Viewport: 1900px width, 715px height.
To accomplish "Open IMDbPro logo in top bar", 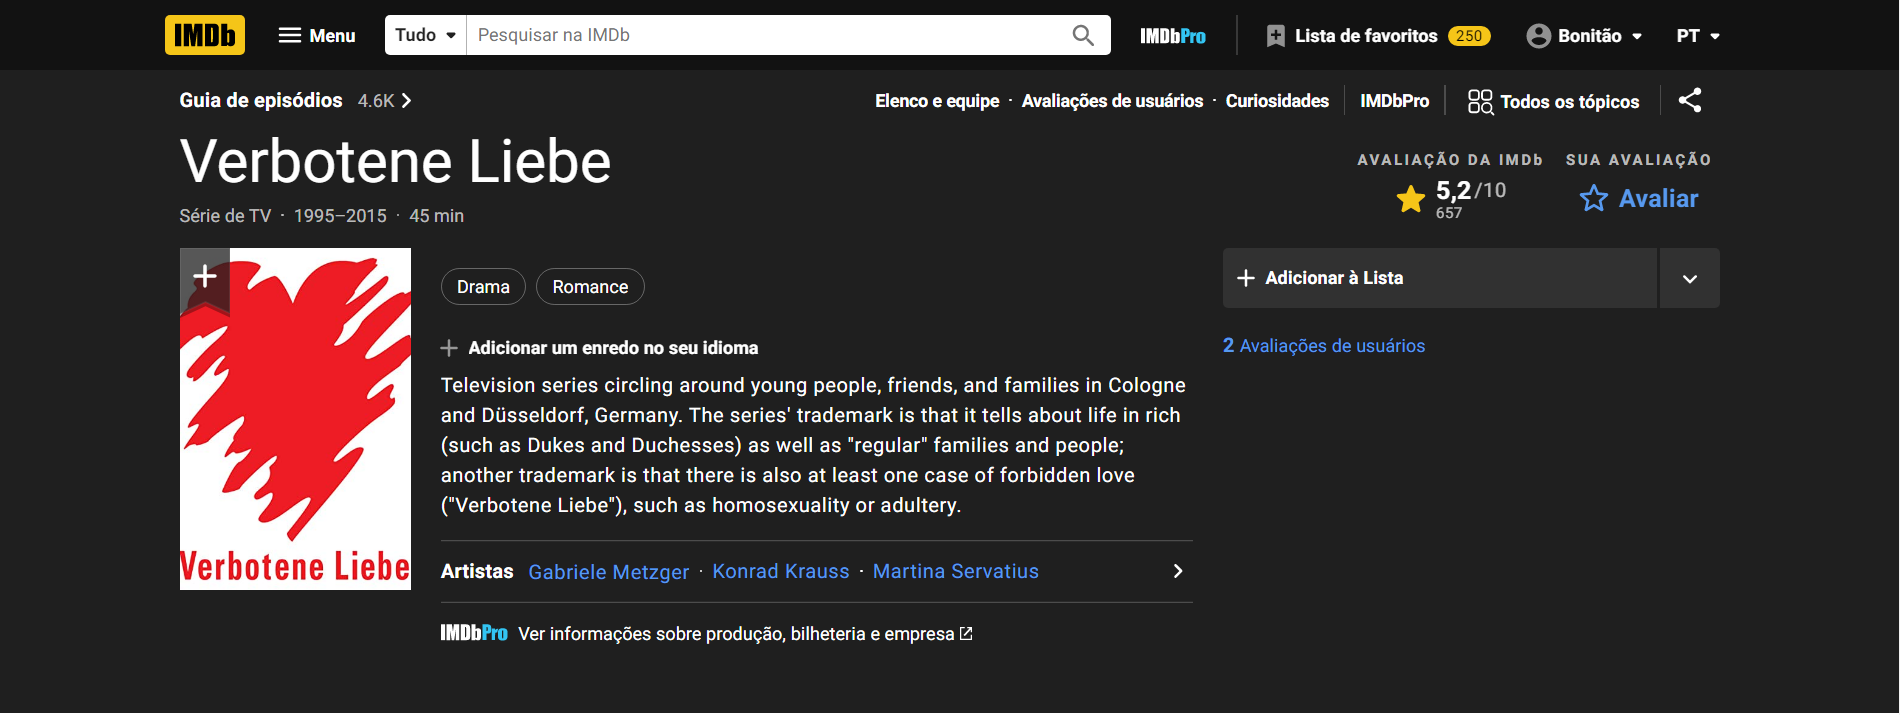I will tap(1172, 36).
